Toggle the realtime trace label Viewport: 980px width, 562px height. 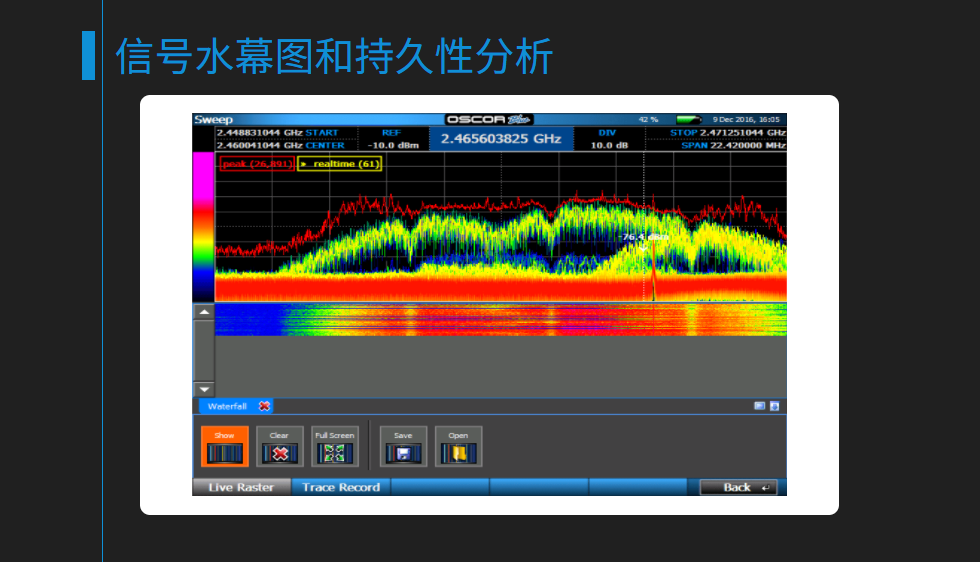[x=340, y=164]
